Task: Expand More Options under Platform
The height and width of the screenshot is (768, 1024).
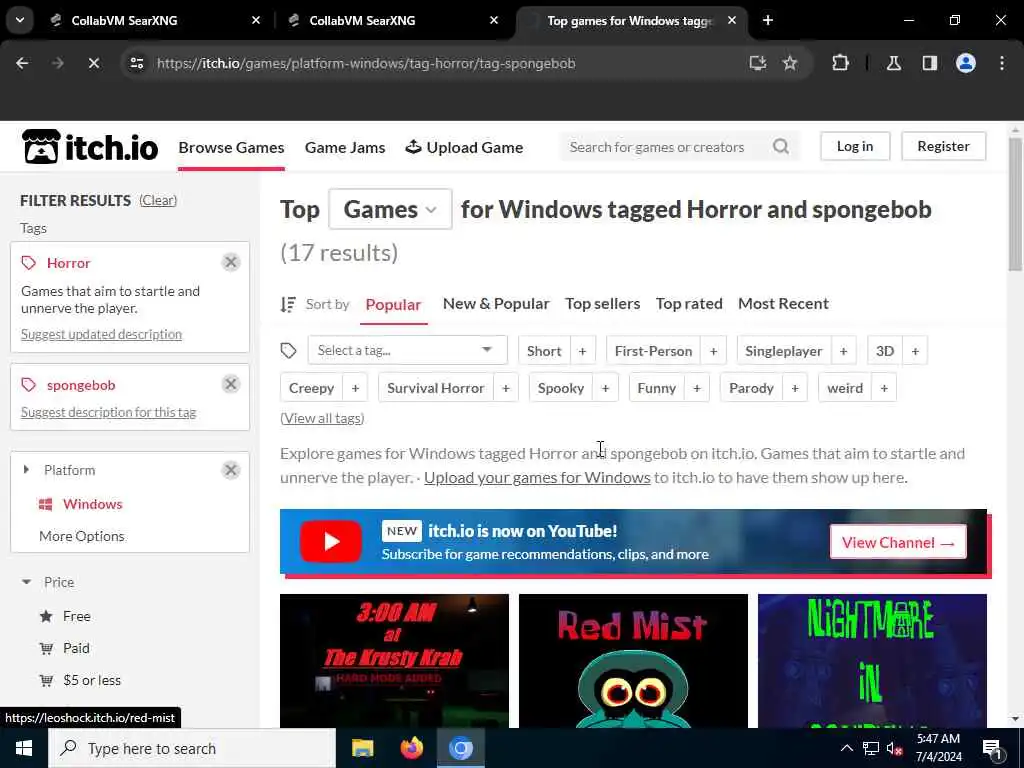Action: click(x=82, y=536)
